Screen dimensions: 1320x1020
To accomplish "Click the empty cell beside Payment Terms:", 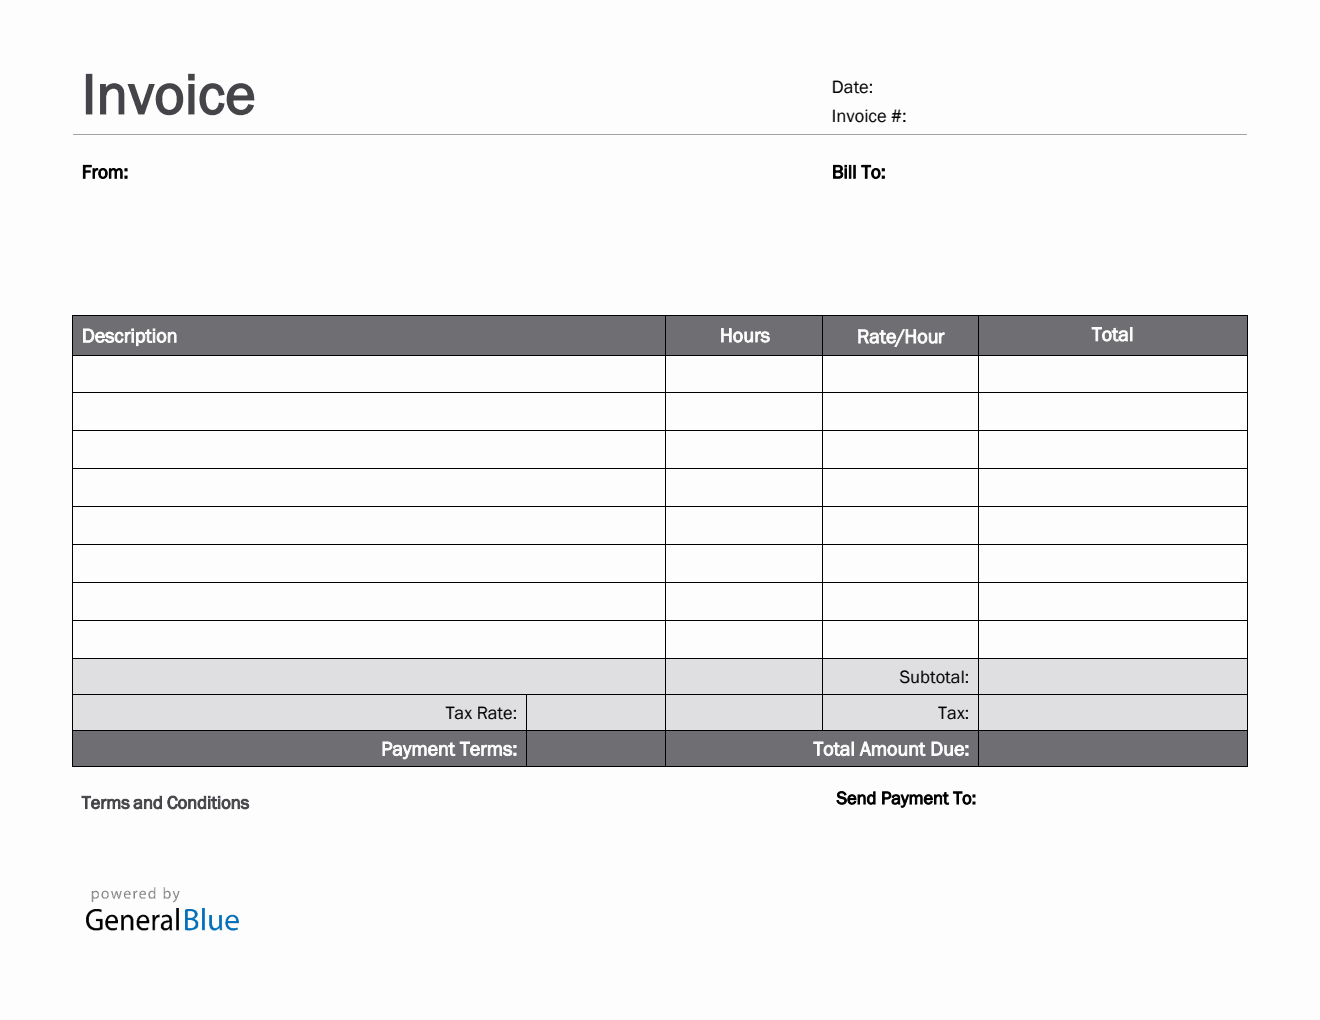I will 595,749.
